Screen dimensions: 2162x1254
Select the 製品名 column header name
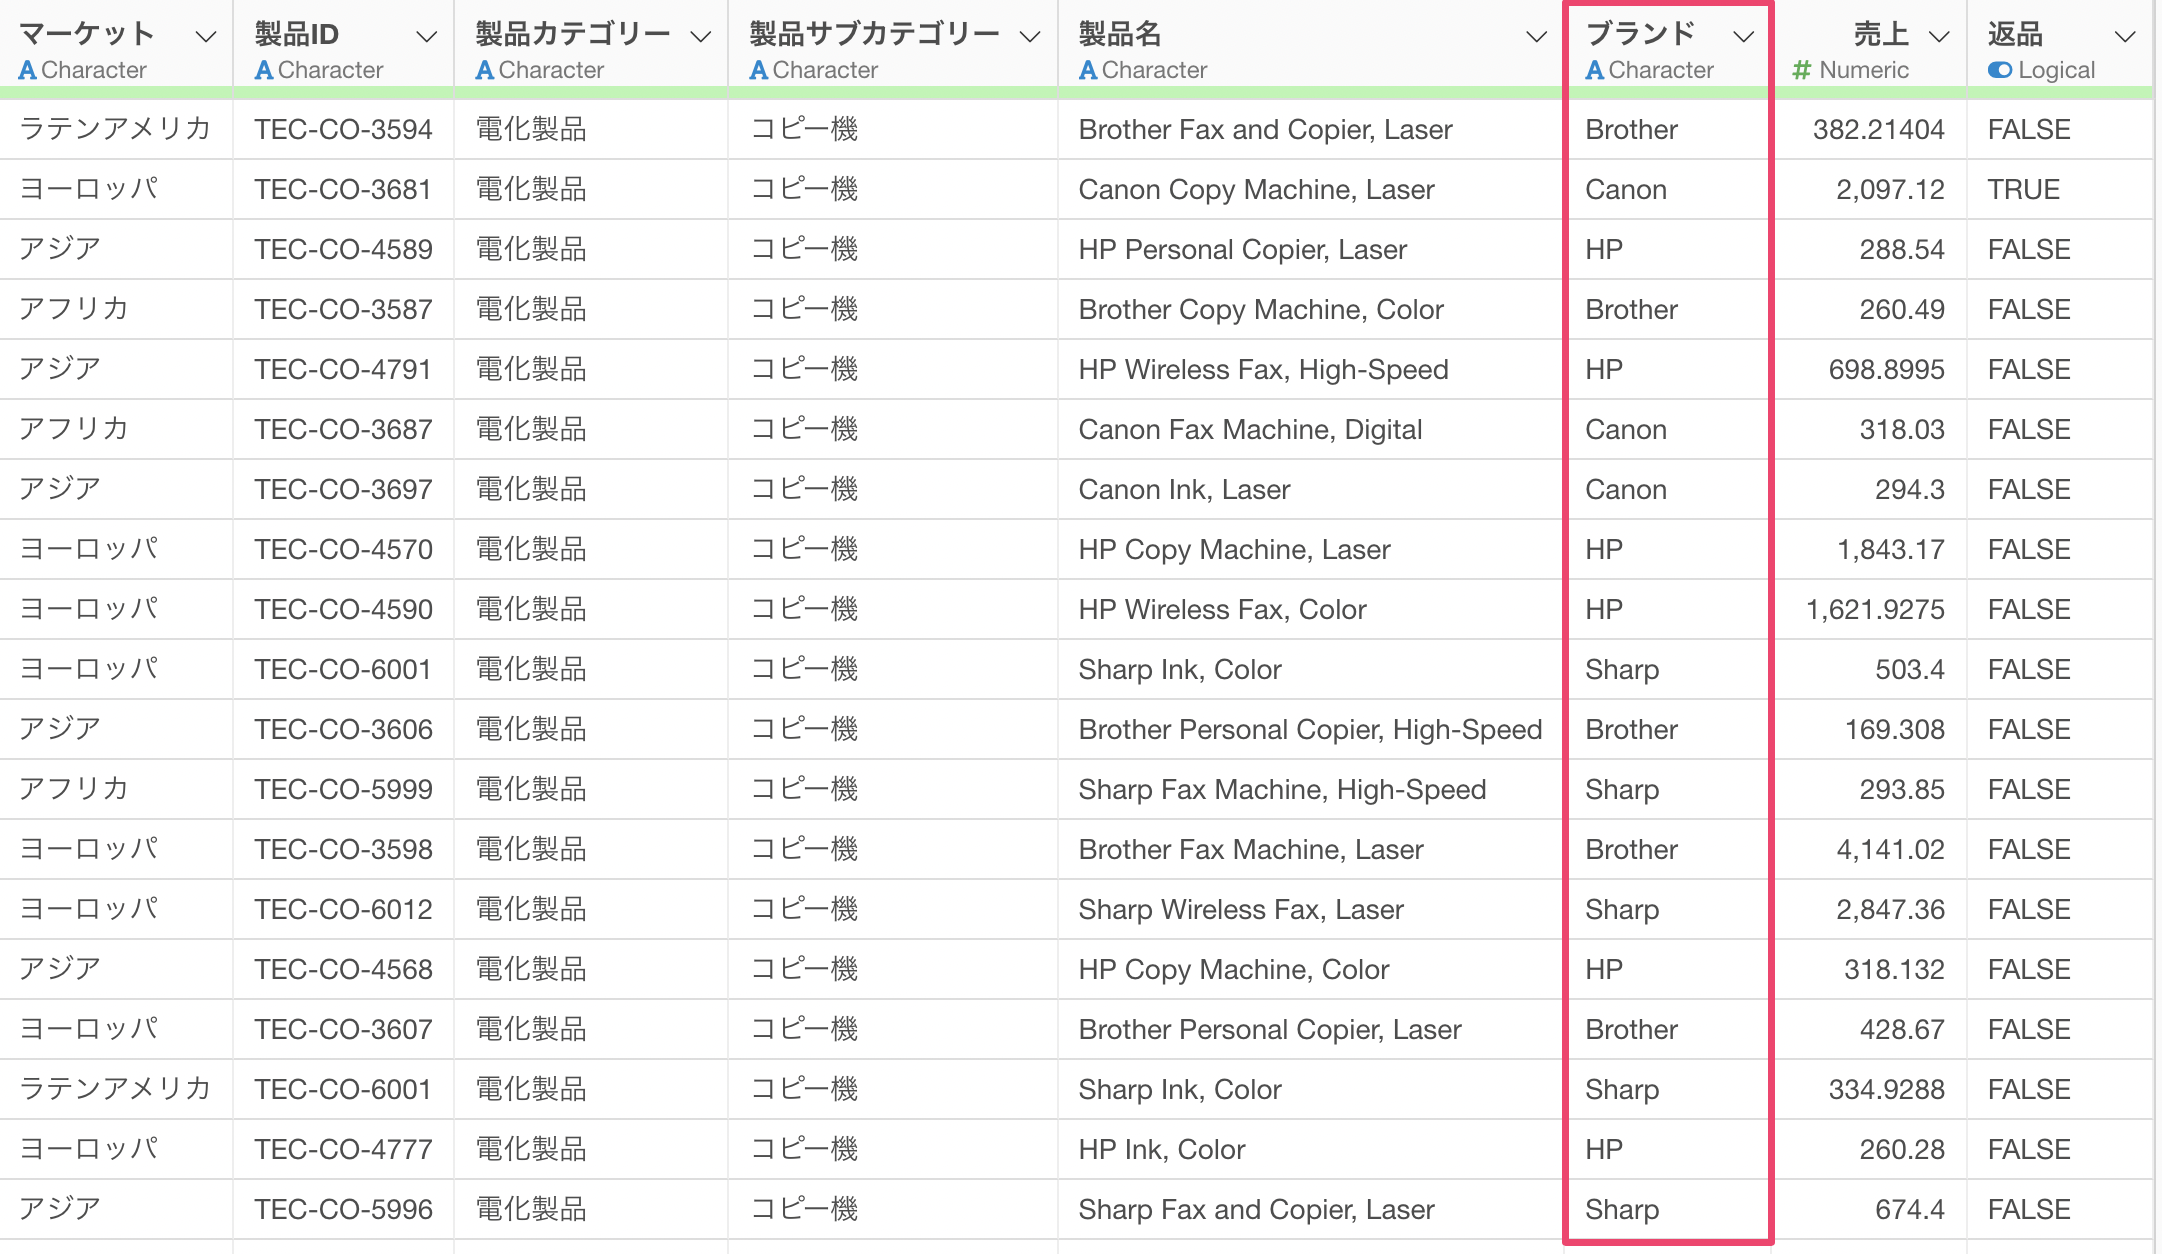click(1120, 34)
